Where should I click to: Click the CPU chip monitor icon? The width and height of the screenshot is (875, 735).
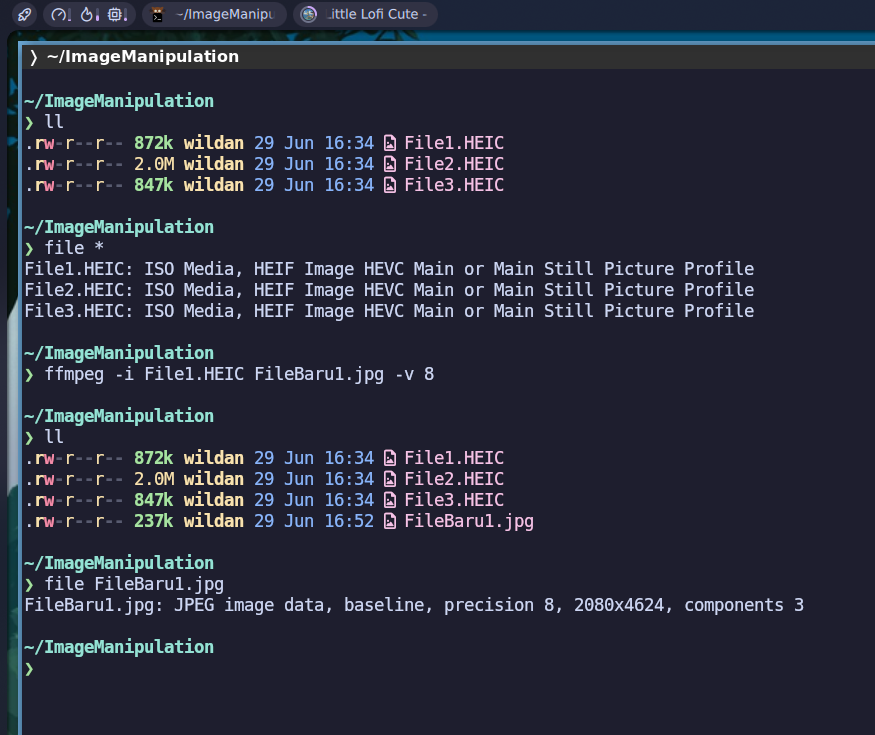pos(117,15)
